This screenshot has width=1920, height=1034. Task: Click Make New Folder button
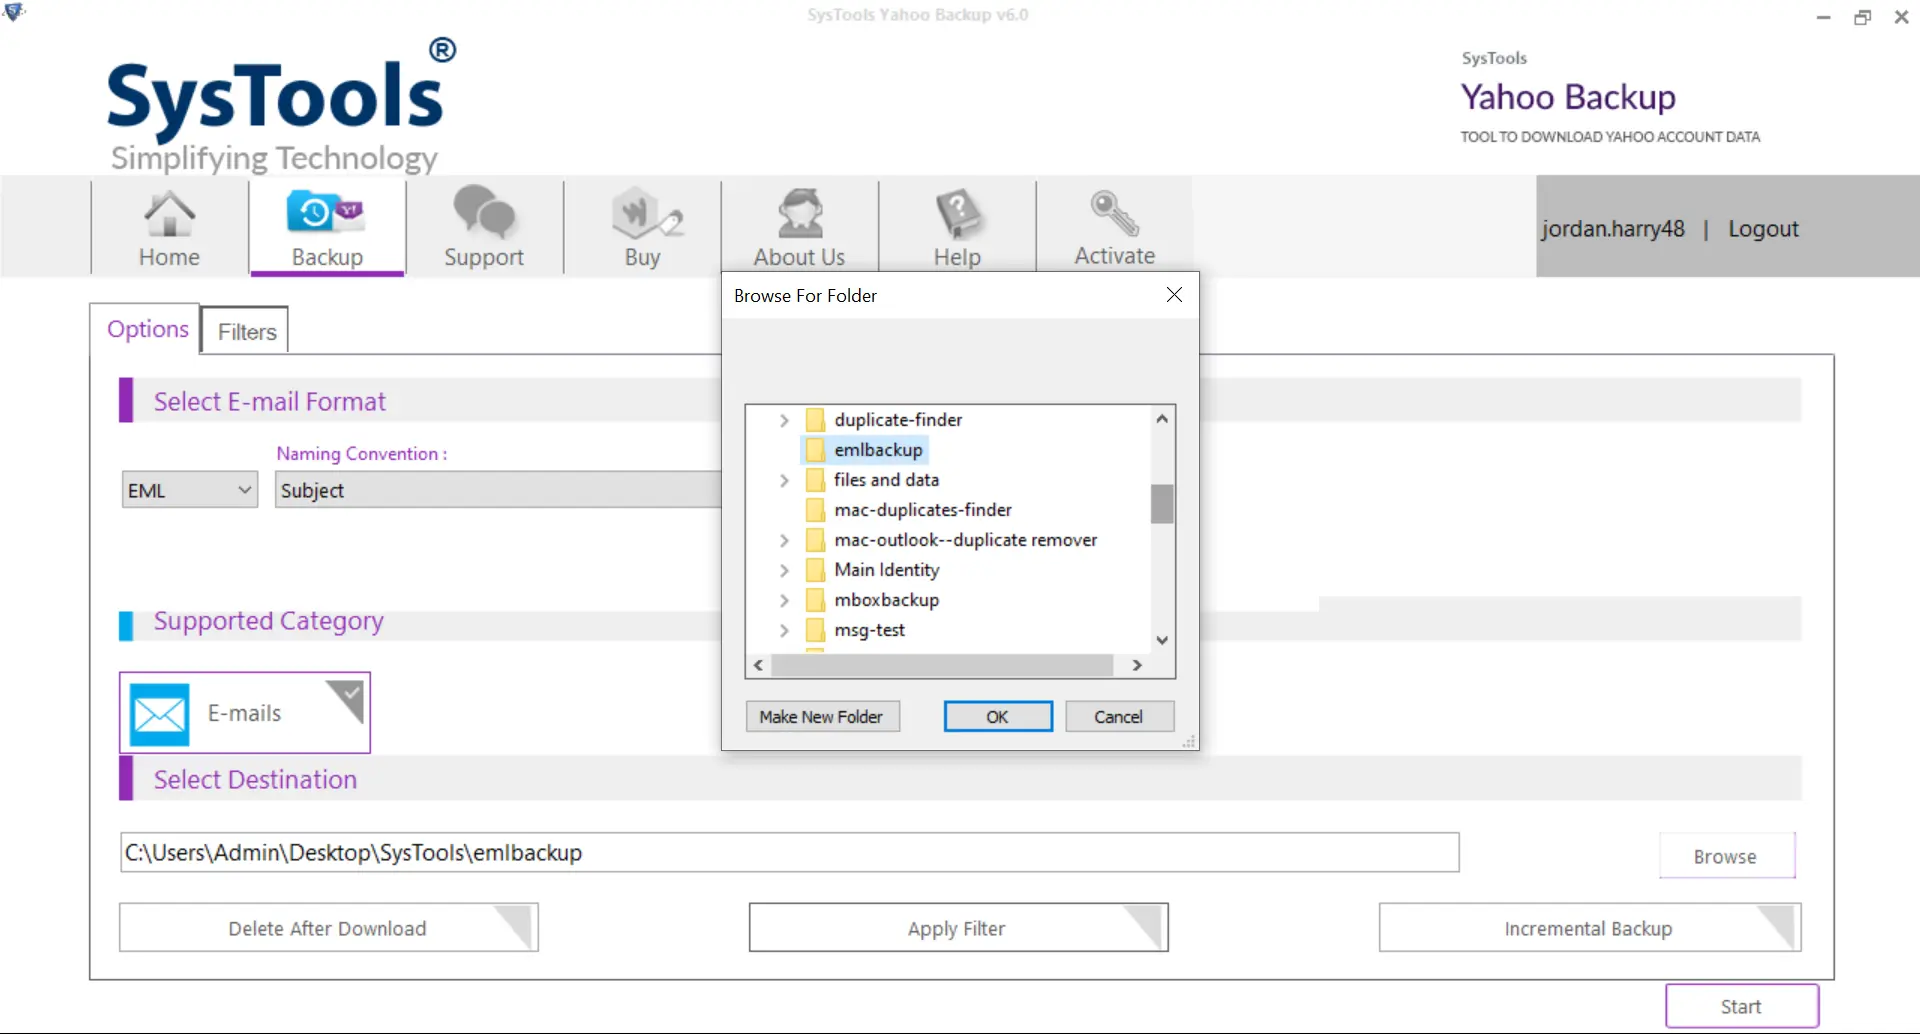822,716
